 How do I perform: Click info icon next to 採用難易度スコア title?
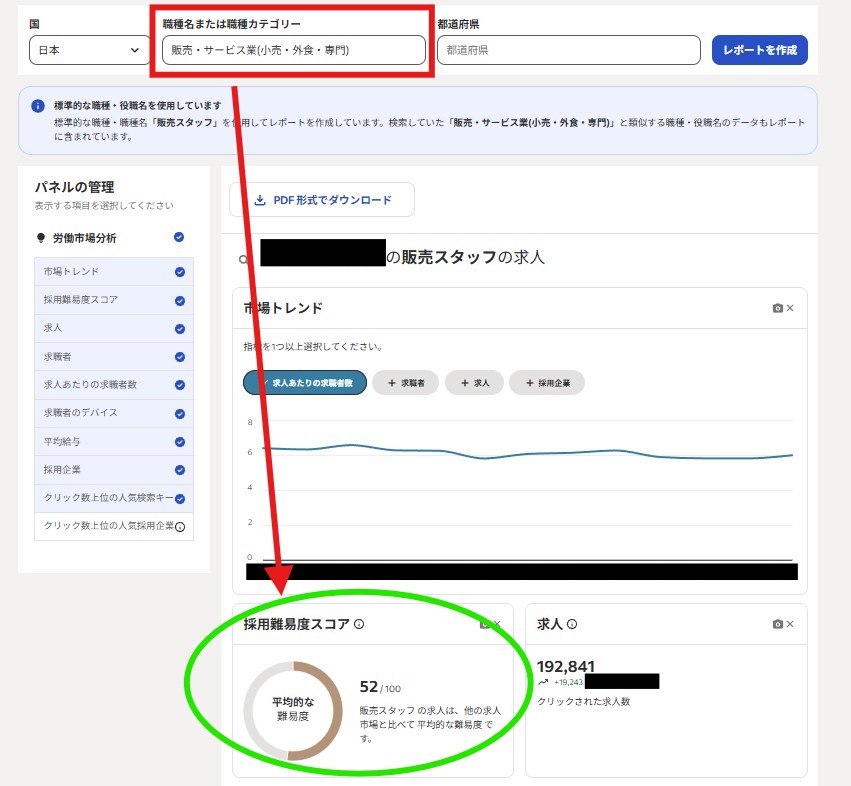coord(359,624)
